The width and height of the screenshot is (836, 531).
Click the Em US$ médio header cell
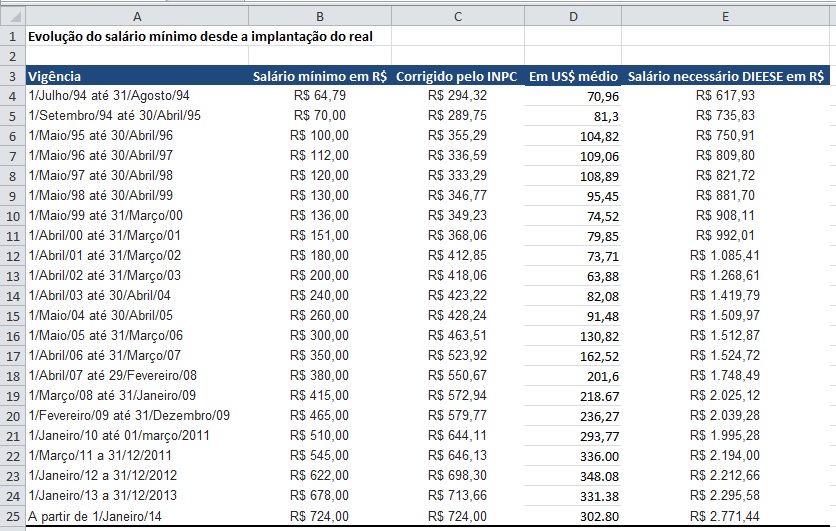573,76
